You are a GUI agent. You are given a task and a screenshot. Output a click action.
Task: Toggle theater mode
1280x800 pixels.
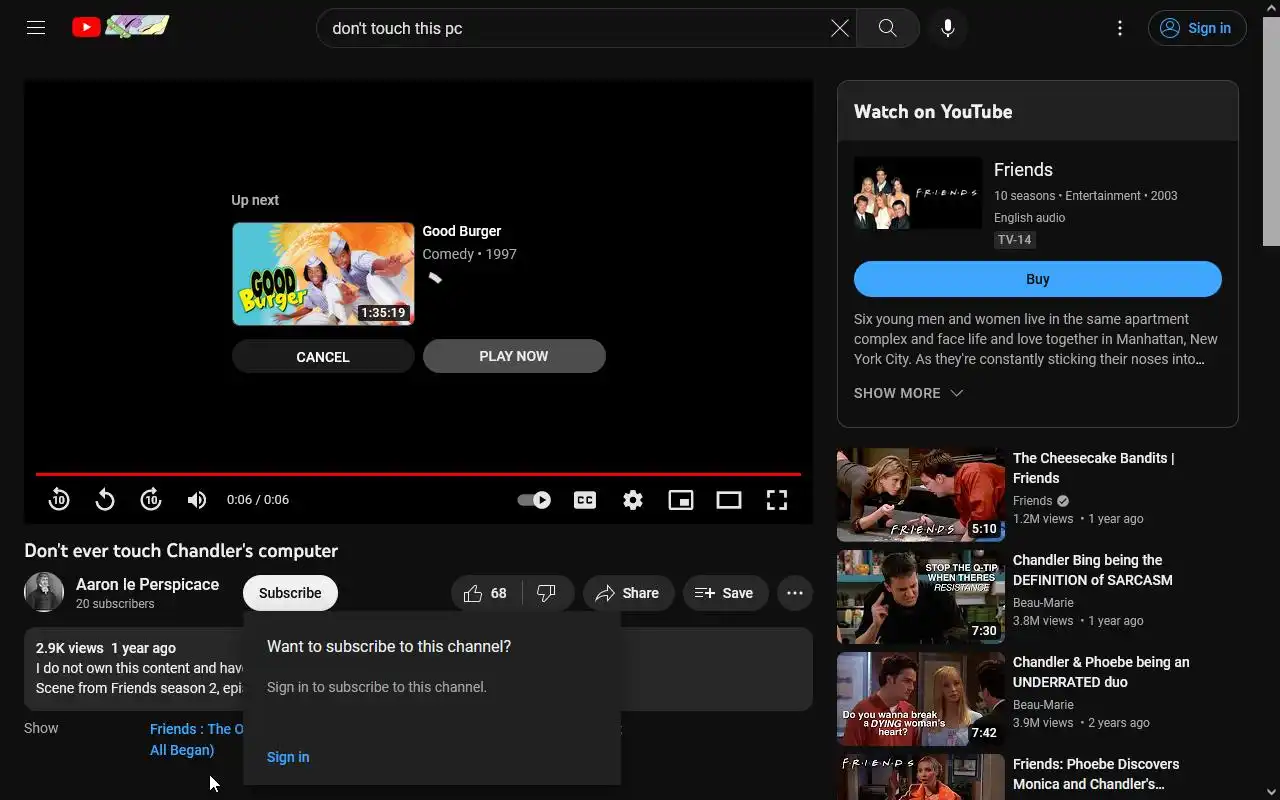tap(729, 500)
